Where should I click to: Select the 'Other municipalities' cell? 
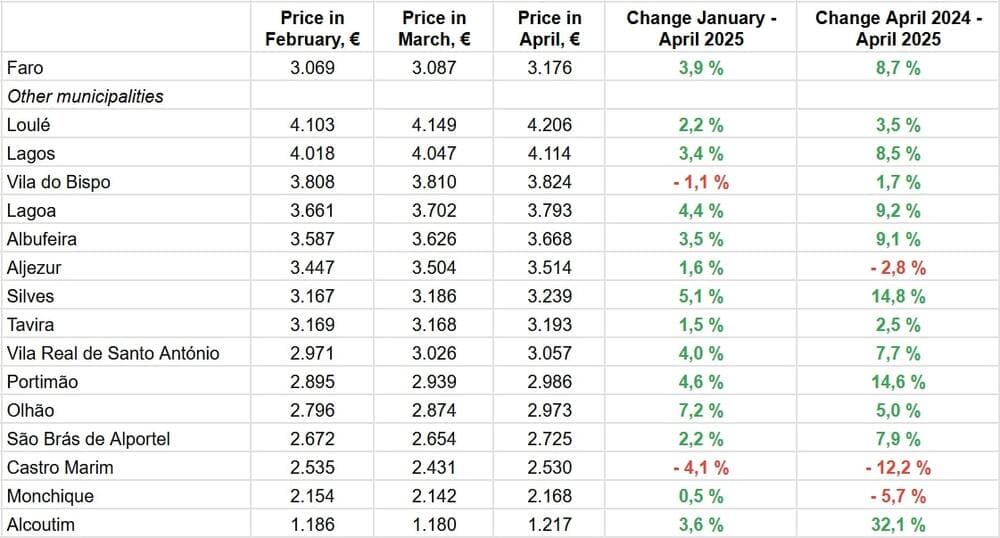click(85, 97)
